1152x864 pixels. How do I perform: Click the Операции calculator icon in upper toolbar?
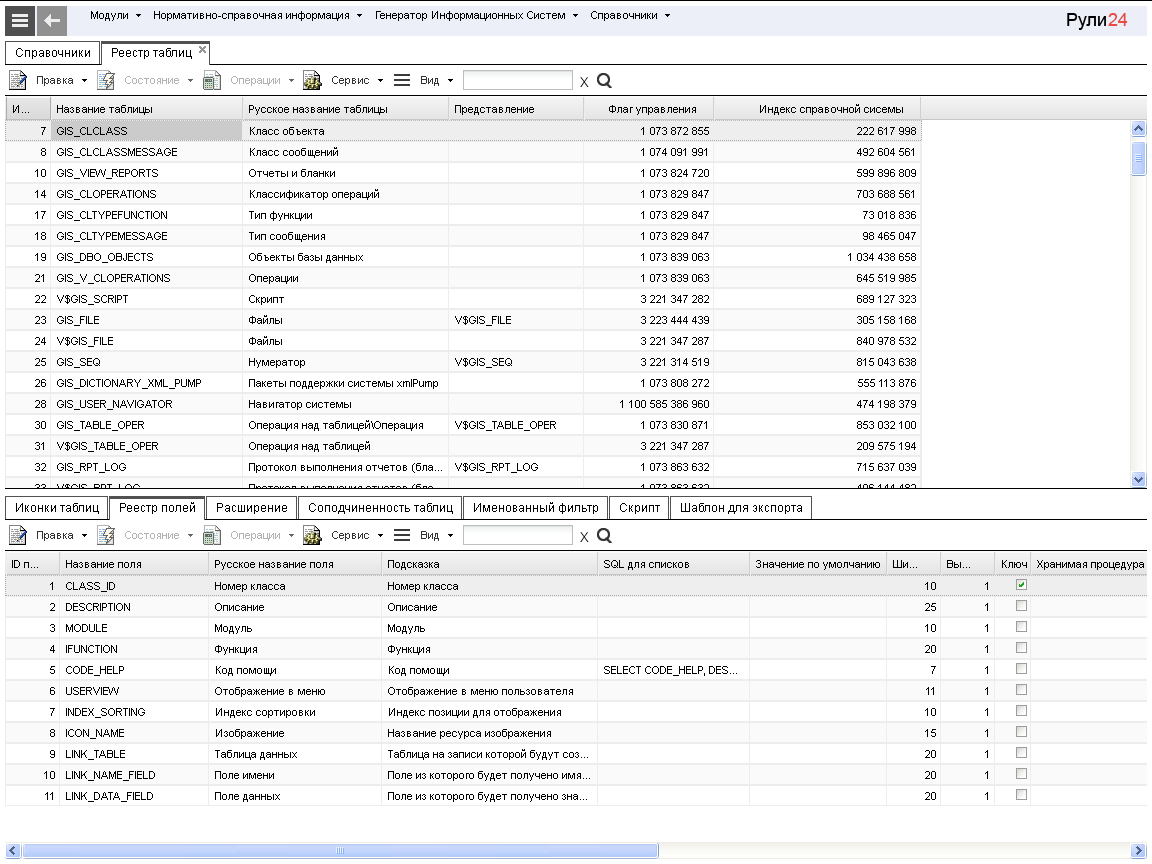212,80
